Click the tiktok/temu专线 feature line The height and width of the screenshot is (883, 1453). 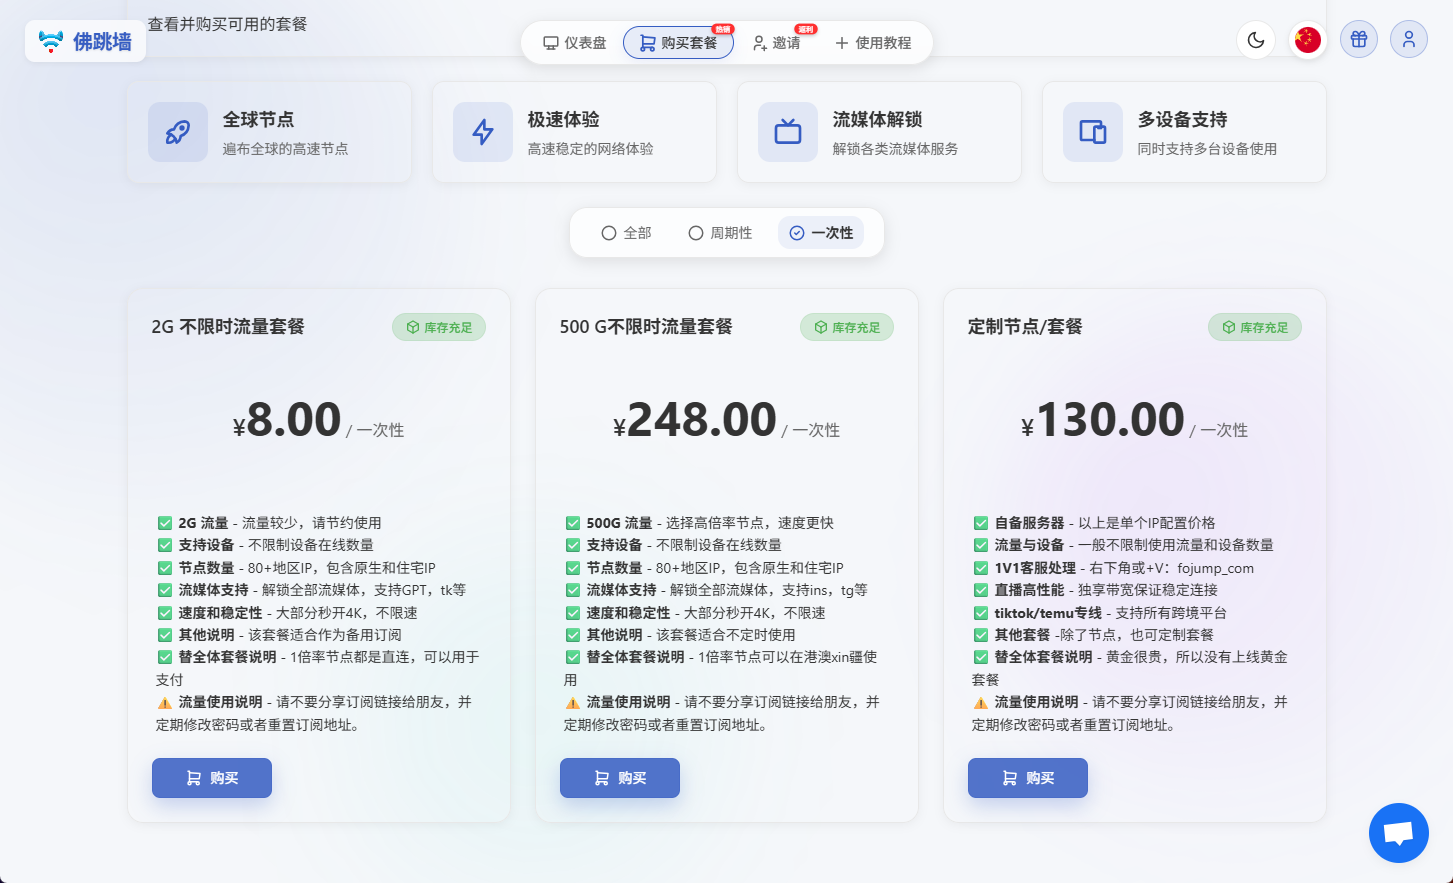pos(1100,613)
